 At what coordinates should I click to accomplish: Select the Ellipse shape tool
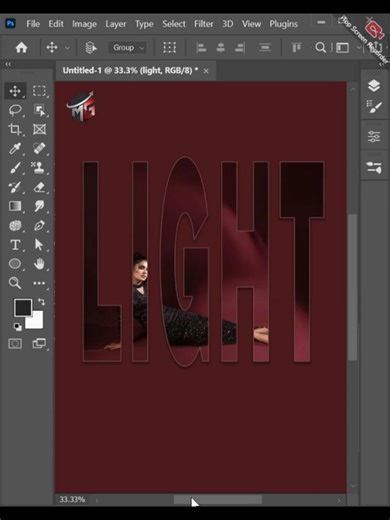(15, 264)
